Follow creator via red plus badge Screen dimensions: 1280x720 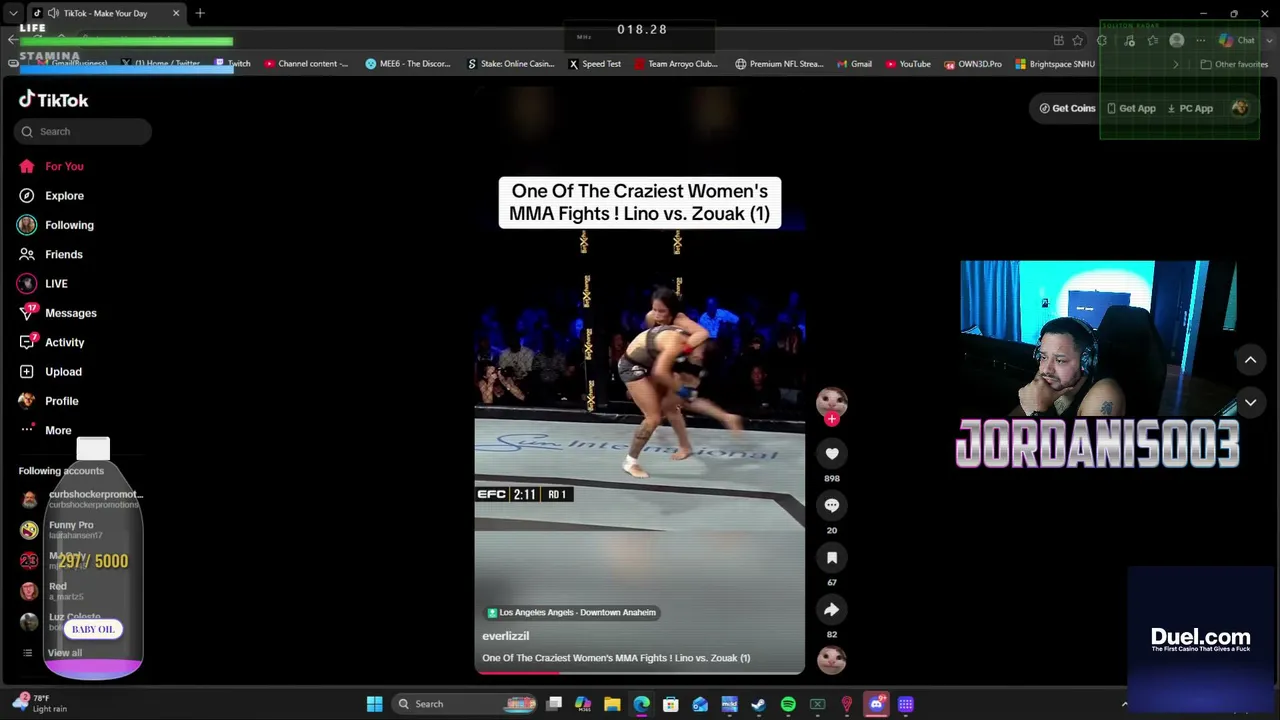click(x=832, y=420)
